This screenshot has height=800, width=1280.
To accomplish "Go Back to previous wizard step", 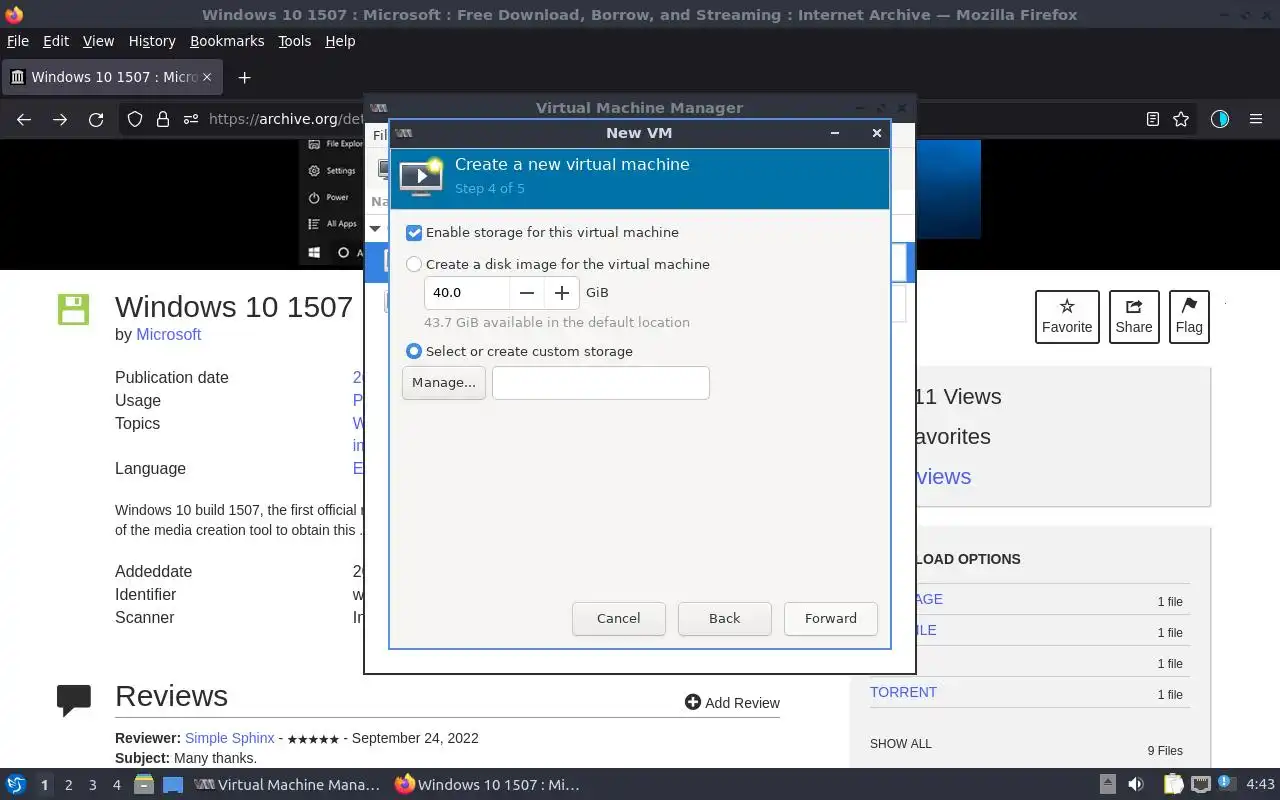I will [725, 618].
